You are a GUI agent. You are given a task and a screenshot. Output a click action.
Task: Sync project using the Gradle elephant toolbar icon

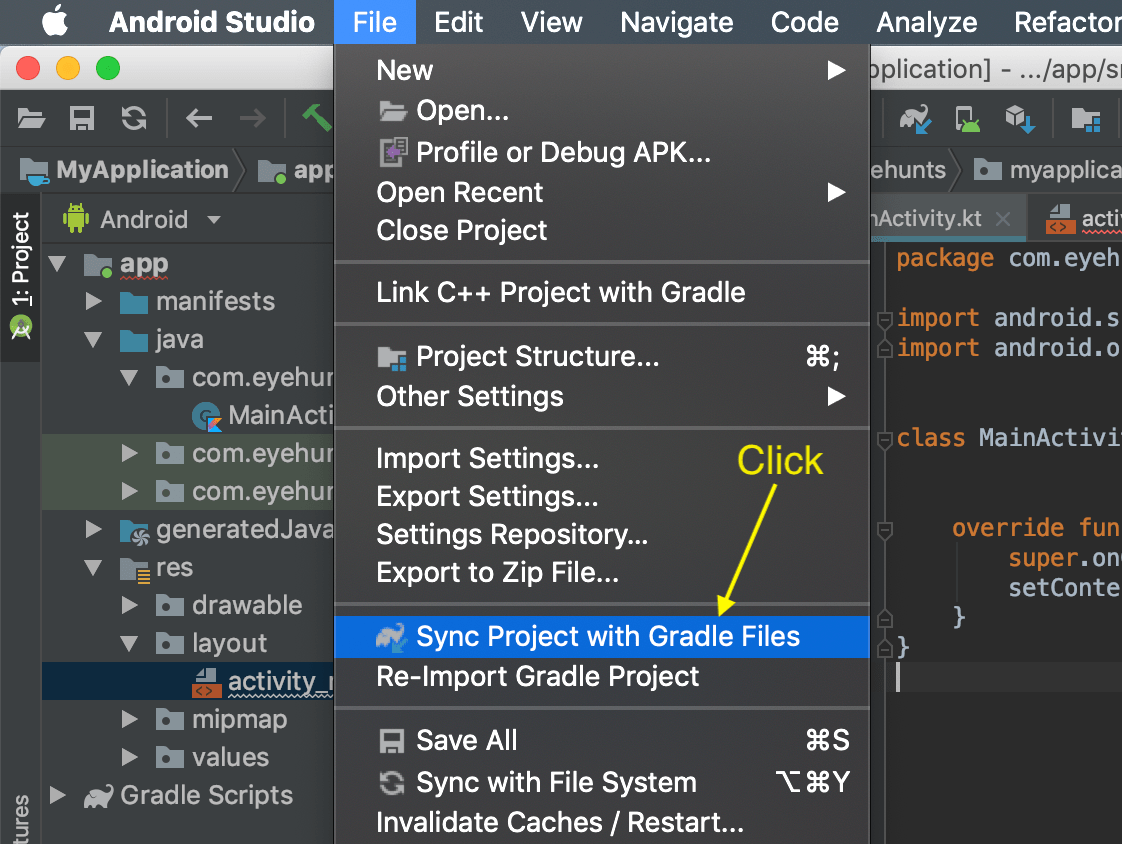tap(914, 118)
